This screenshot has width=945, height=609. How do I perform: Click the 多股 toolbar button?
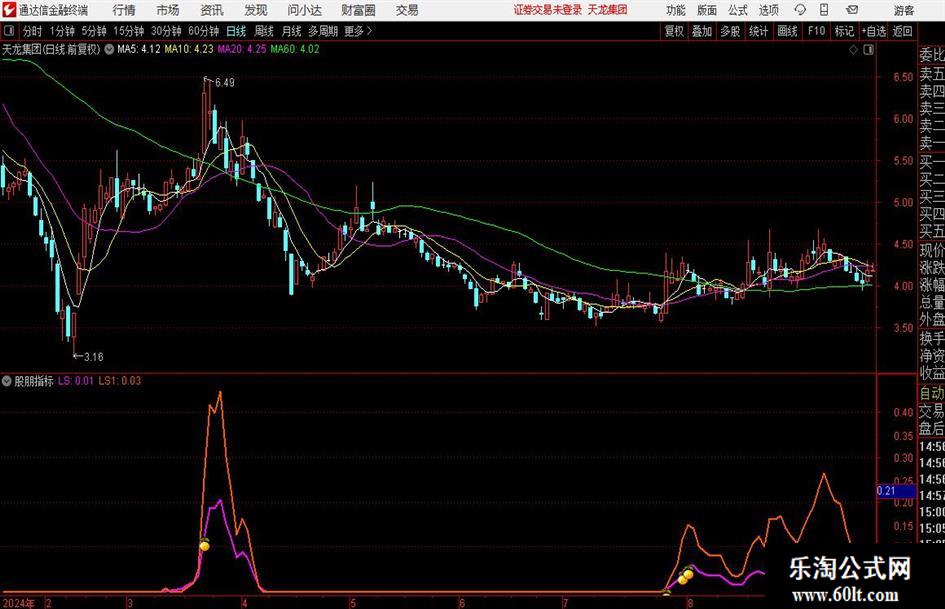coord(730,31)
